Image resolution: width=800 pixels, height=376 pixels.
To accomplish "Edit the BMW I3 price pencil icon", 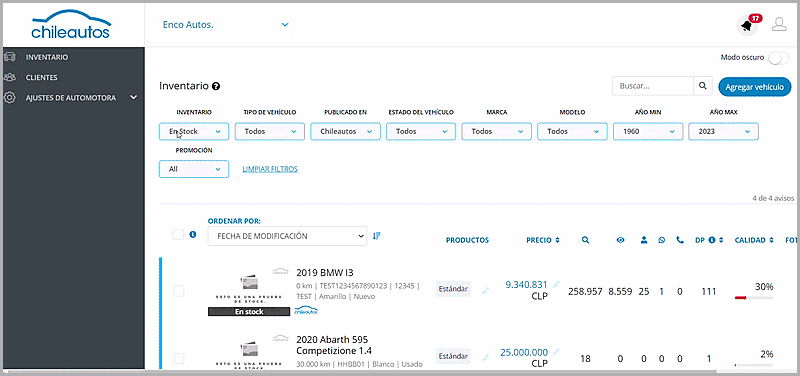I will click(x=556, y=284).
